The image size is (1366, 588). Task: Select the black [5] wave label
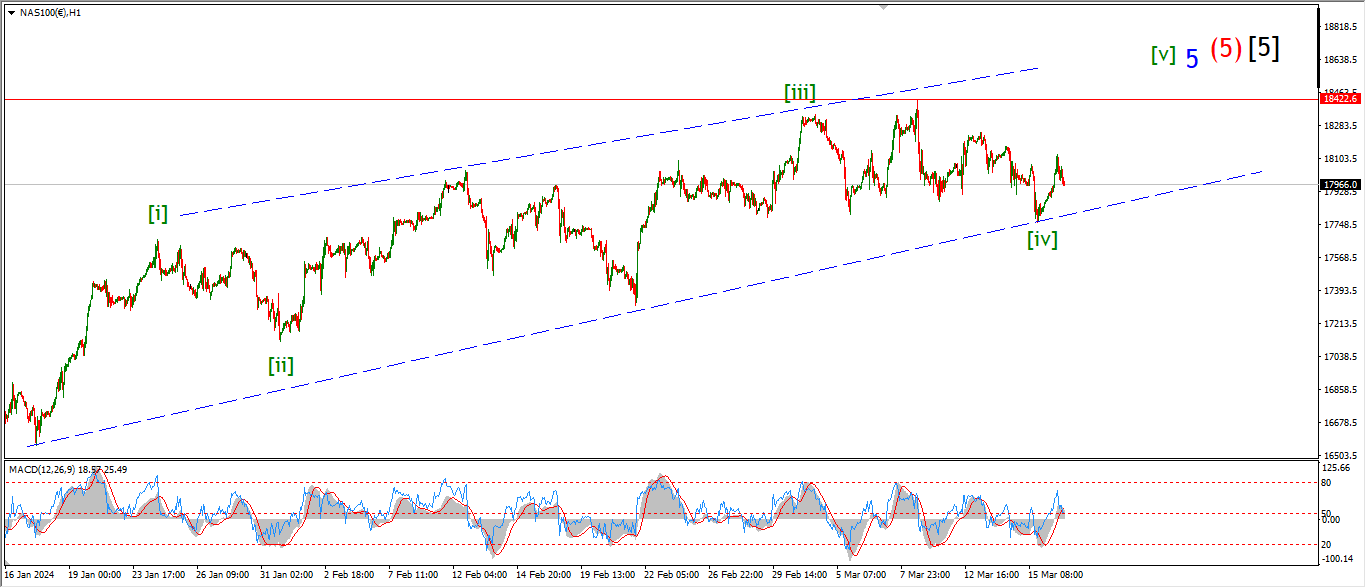pos(1264,48)
